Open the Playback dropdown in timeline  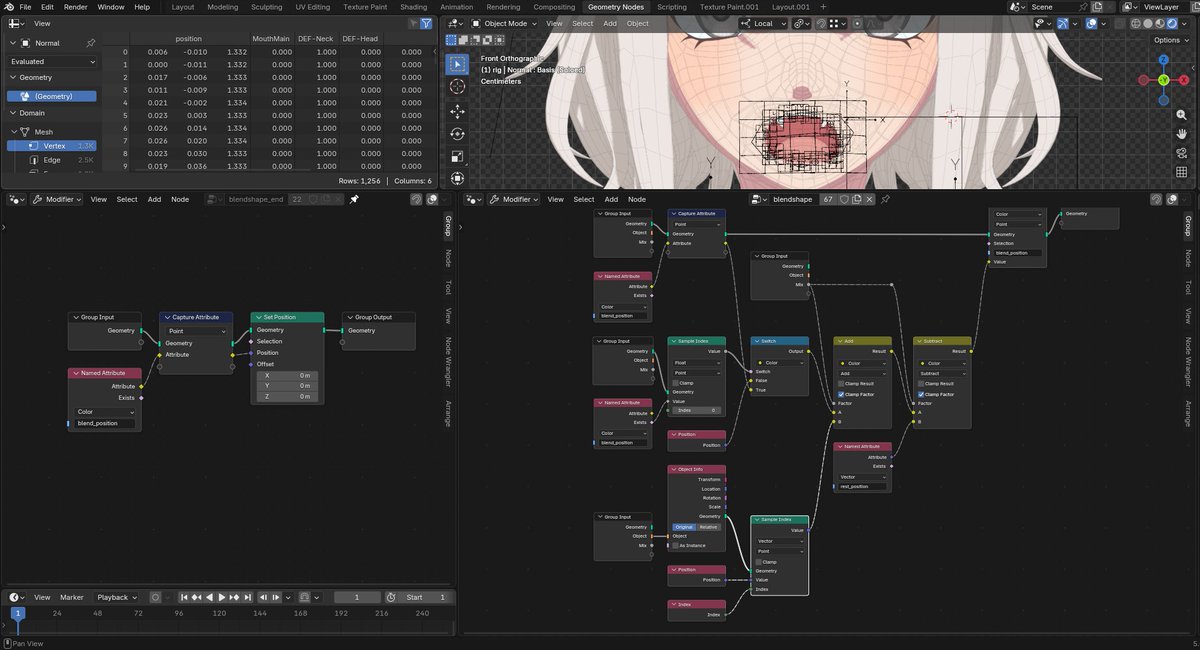tap(116, 597)
